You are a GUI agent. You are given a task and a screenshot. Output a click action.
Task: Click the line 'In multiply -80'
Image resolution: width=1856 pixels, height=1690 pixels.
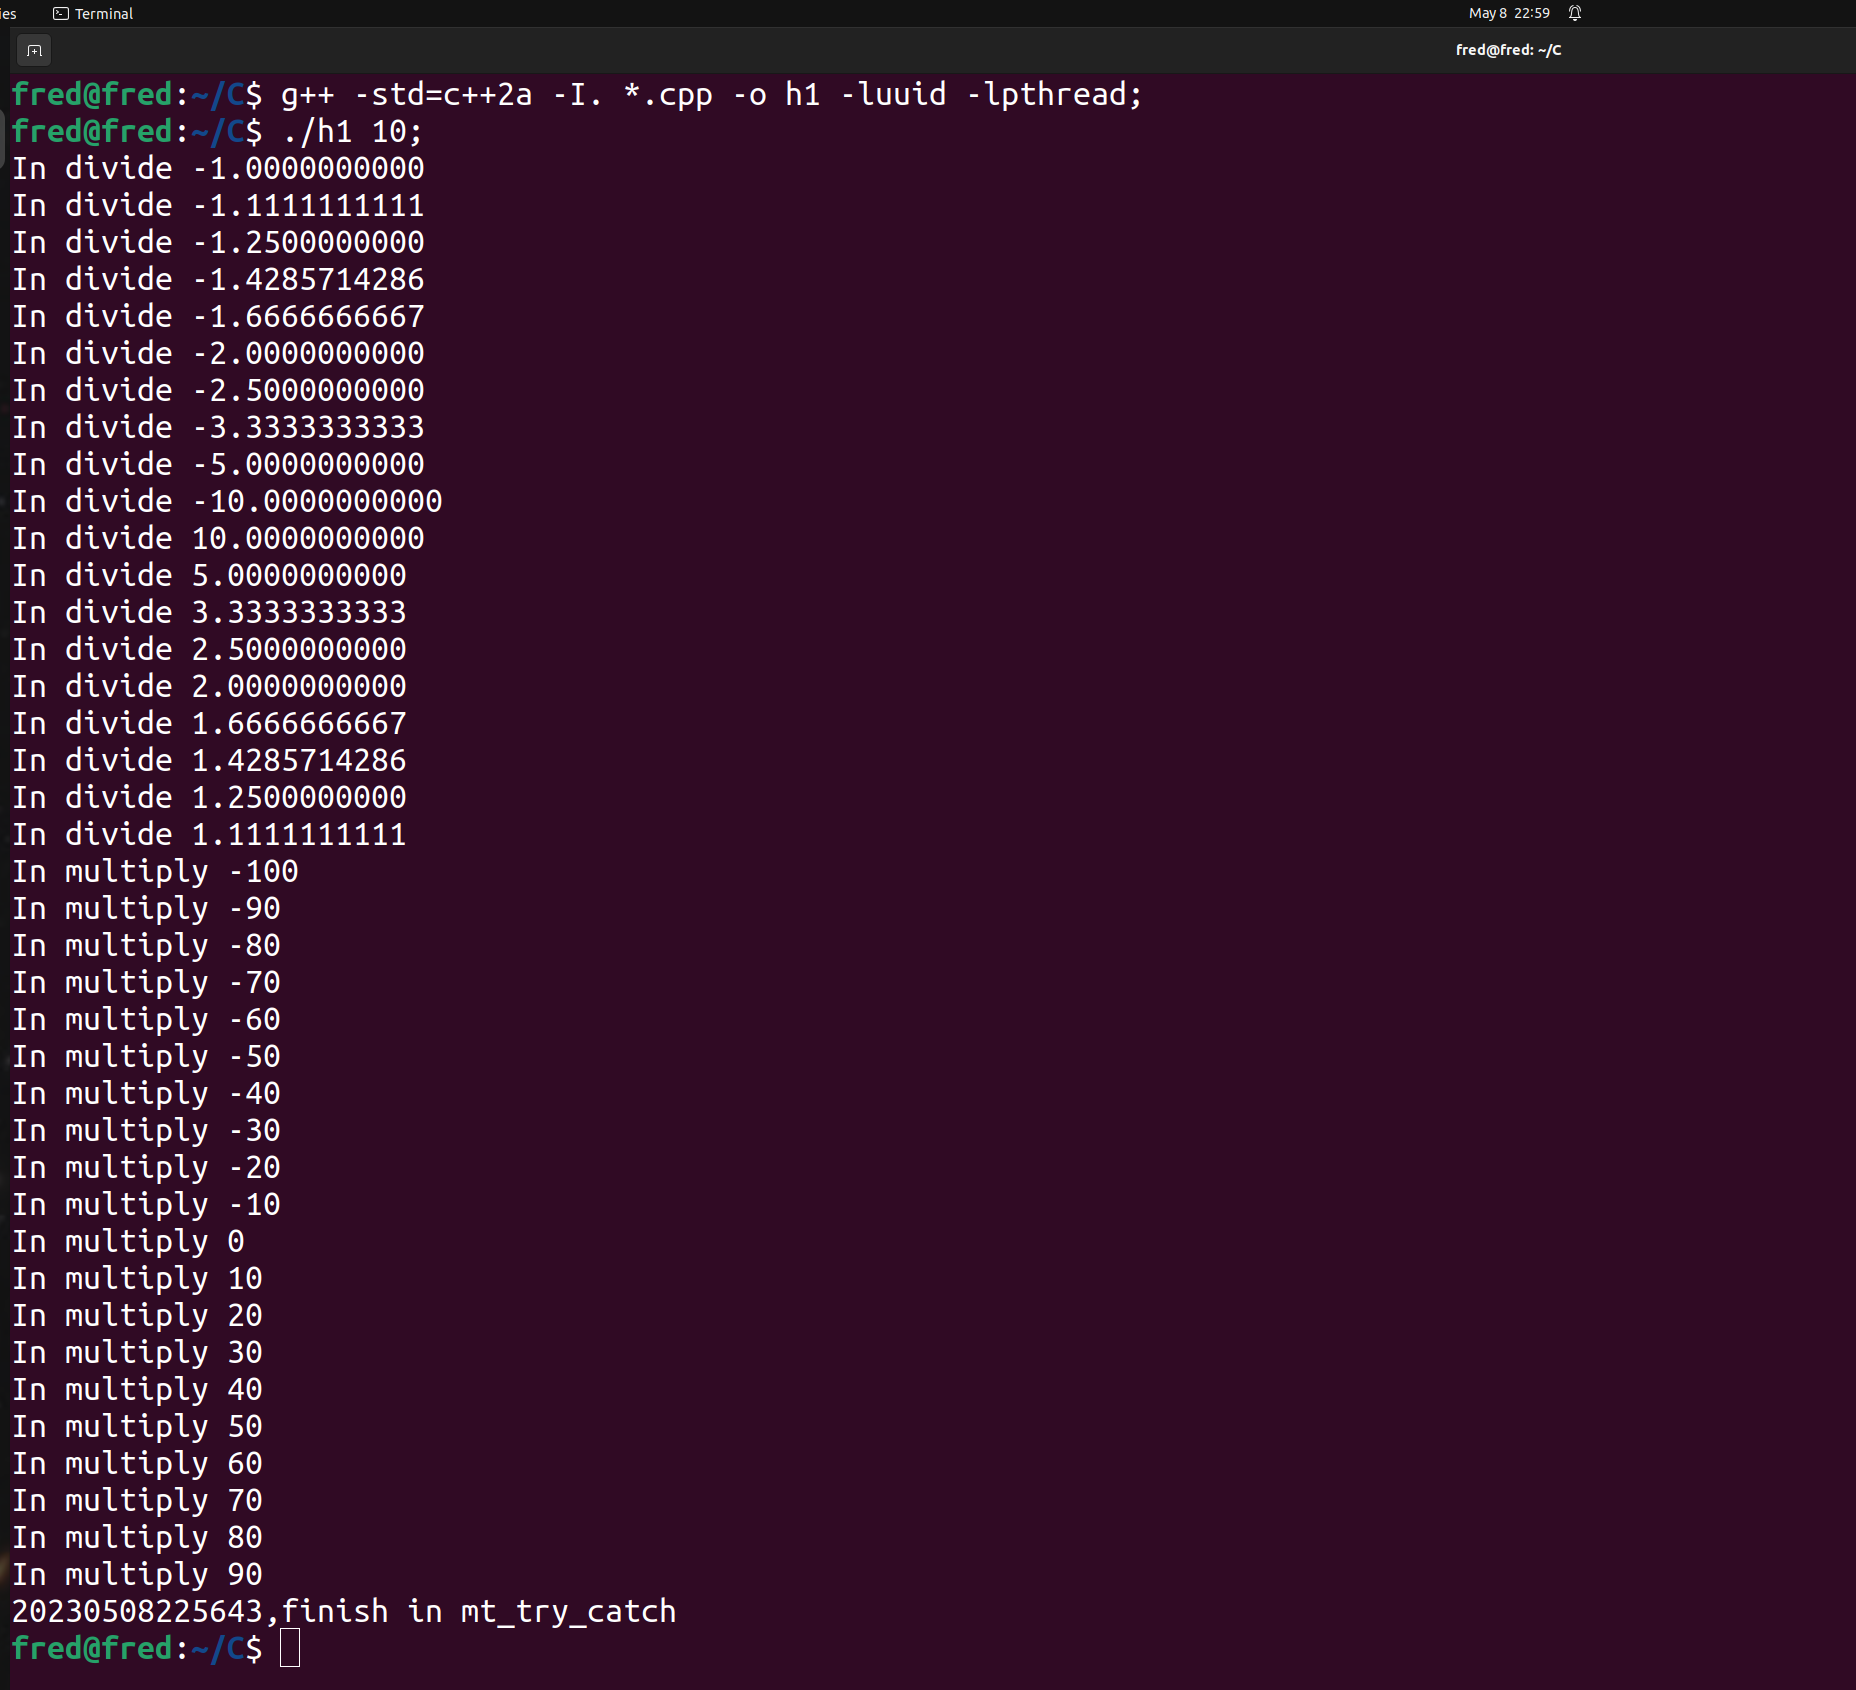click(x=146, y=945)
